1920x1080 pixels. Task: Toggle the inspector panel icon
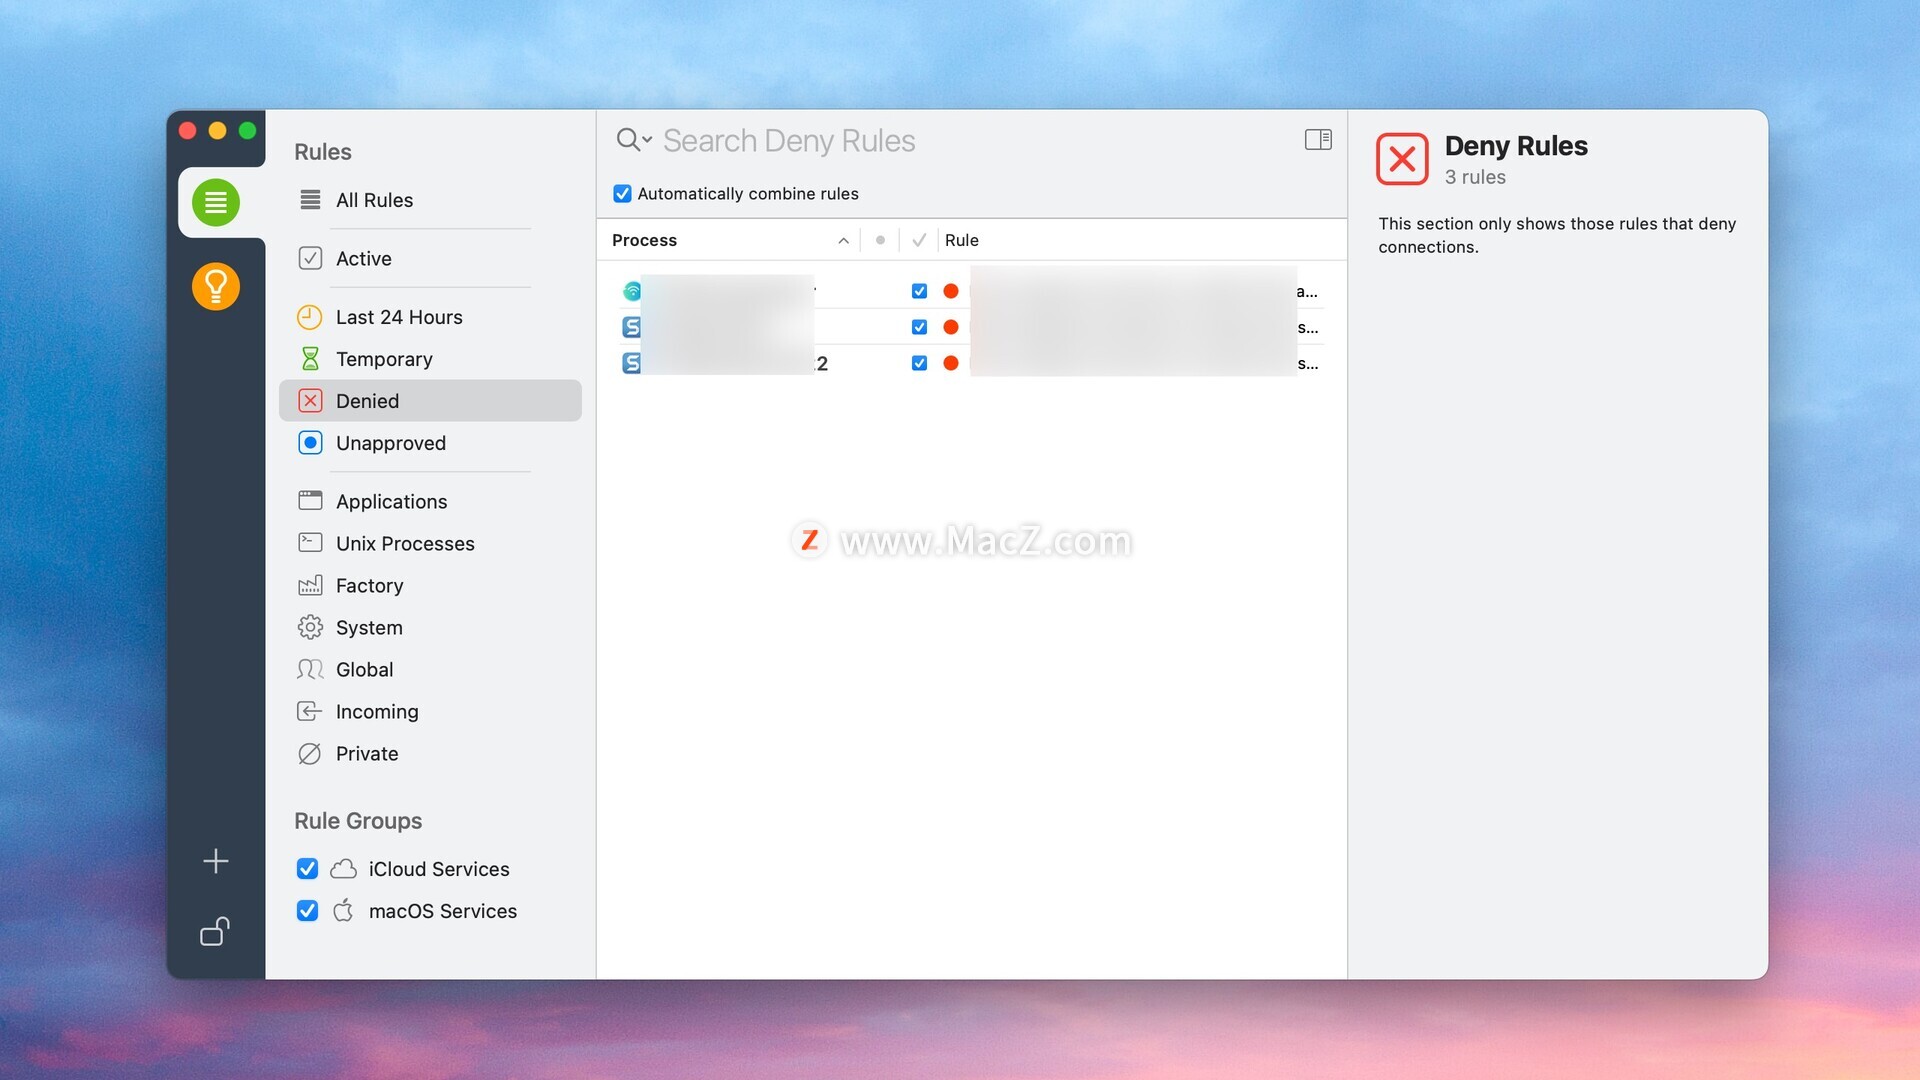[x=1317, y=140]
